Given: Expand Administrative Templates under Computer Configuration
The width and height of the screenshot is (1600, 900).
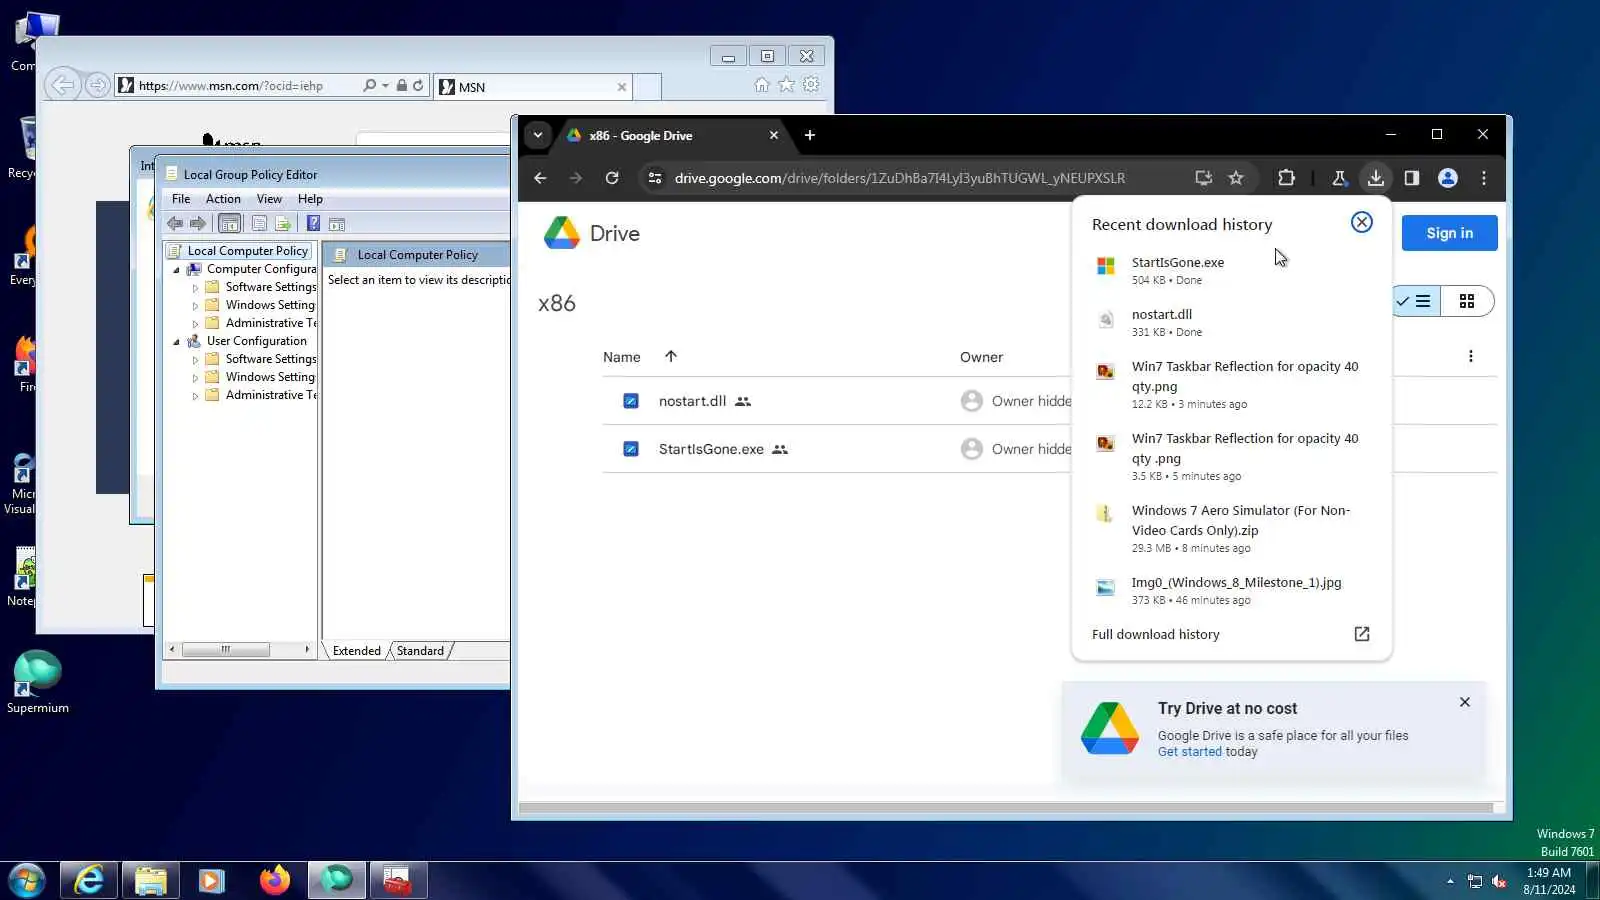Looking at the screenshot, I should click(195, 324).
